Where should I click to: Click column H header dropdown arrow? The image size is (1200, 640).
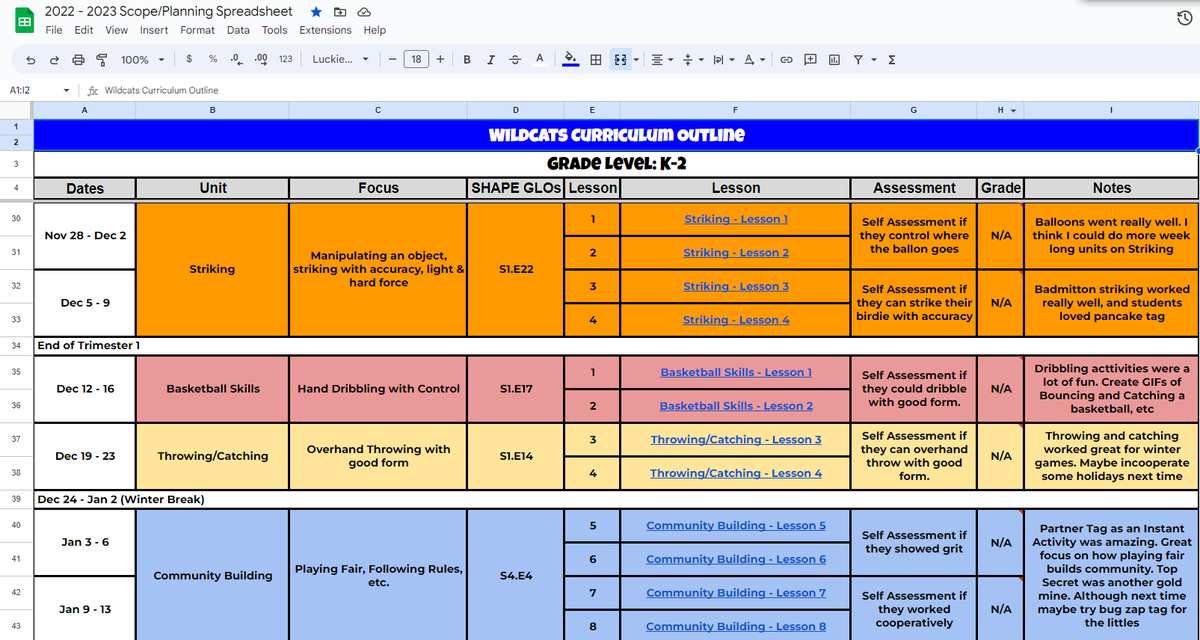point(1013,110)
